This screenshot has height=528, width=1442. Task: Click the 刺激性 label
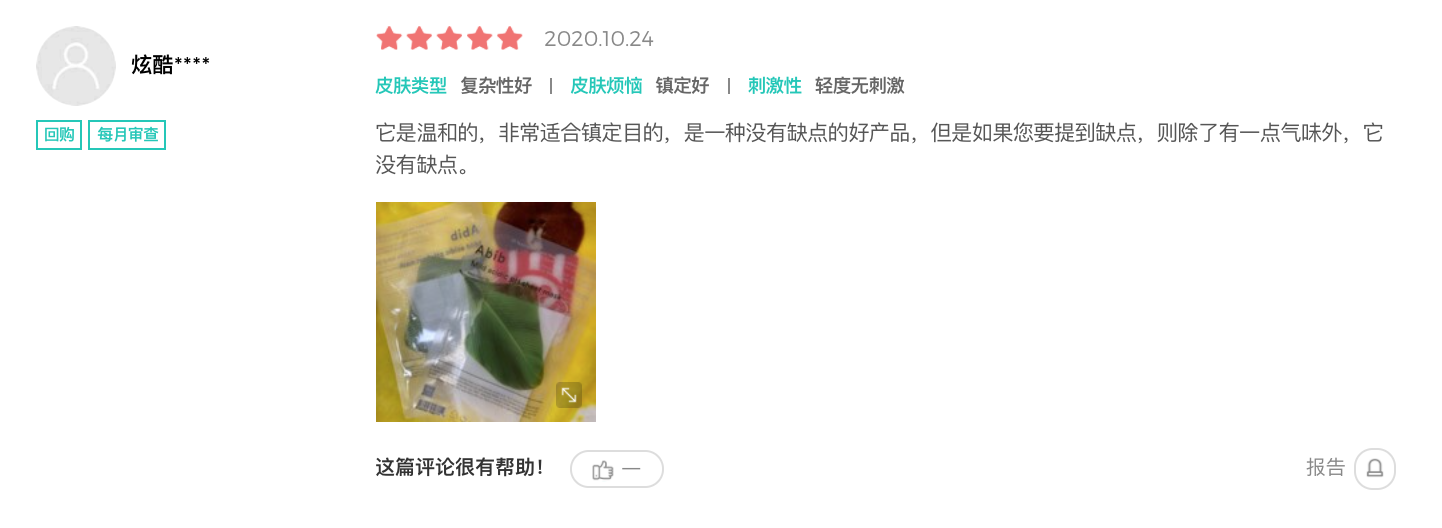pyautogui.click(x=775, y=86)
